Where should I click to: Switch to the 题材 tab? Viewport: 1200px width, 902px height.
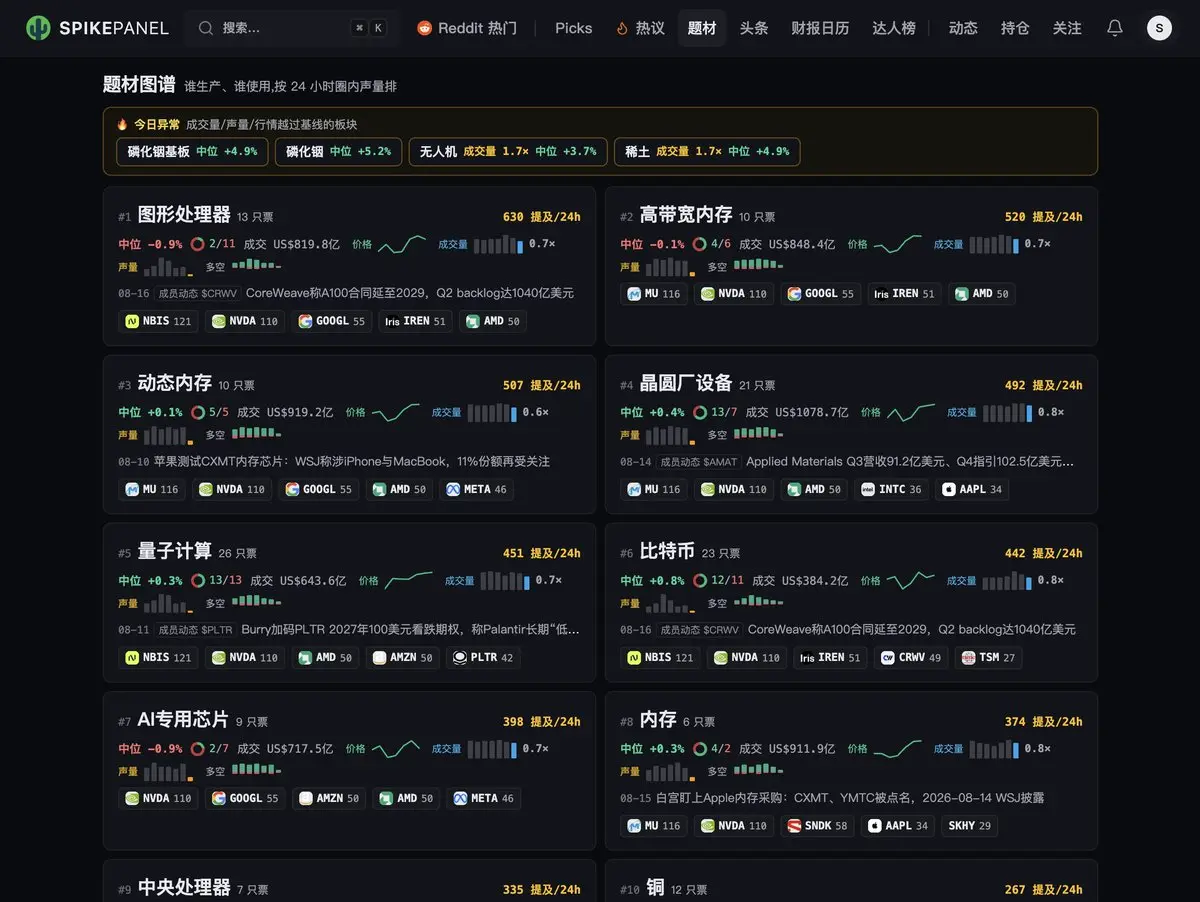[702, 28]
